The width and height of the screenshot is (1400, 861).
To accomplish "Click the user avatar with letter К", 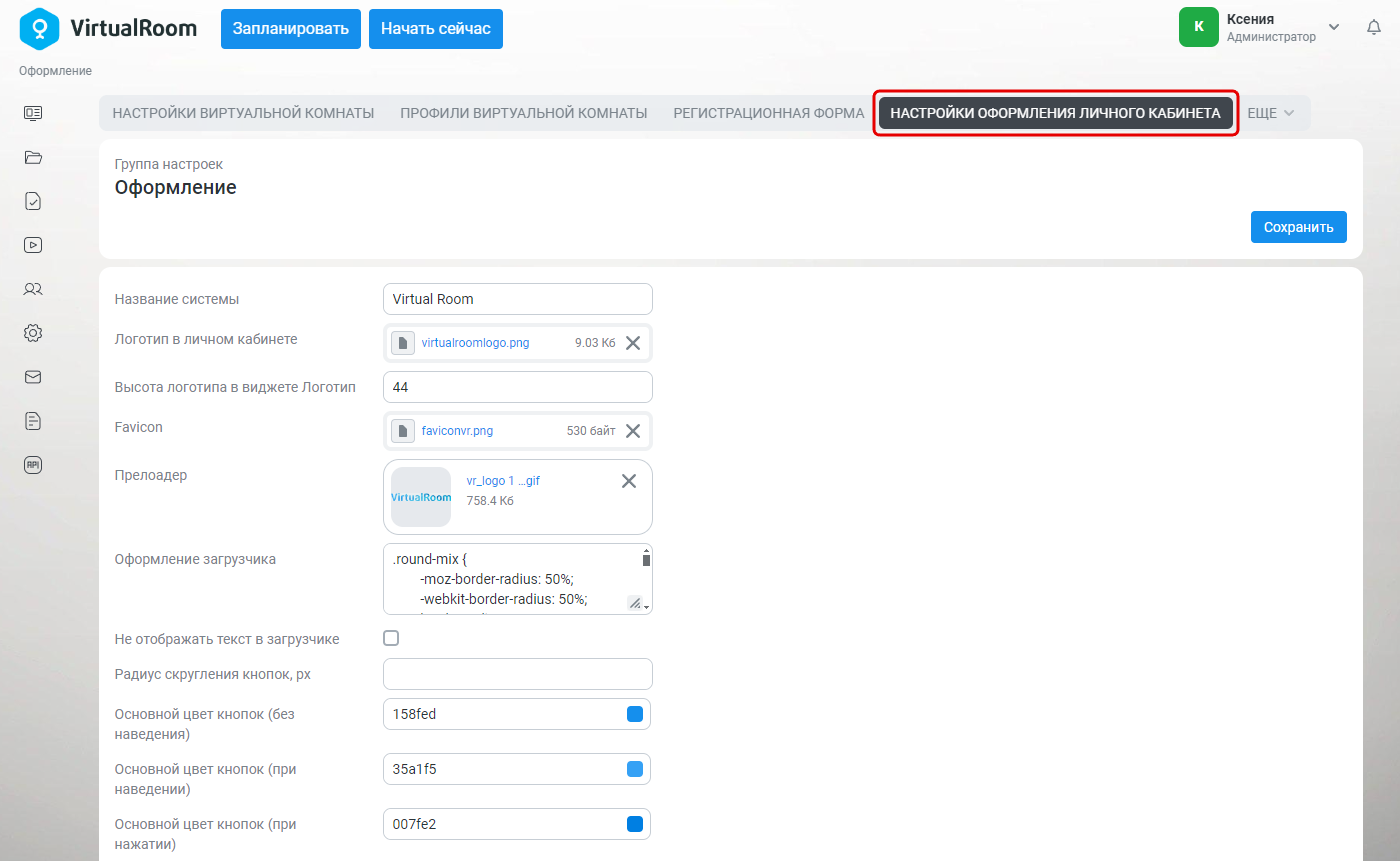I will click(1199, 27).
